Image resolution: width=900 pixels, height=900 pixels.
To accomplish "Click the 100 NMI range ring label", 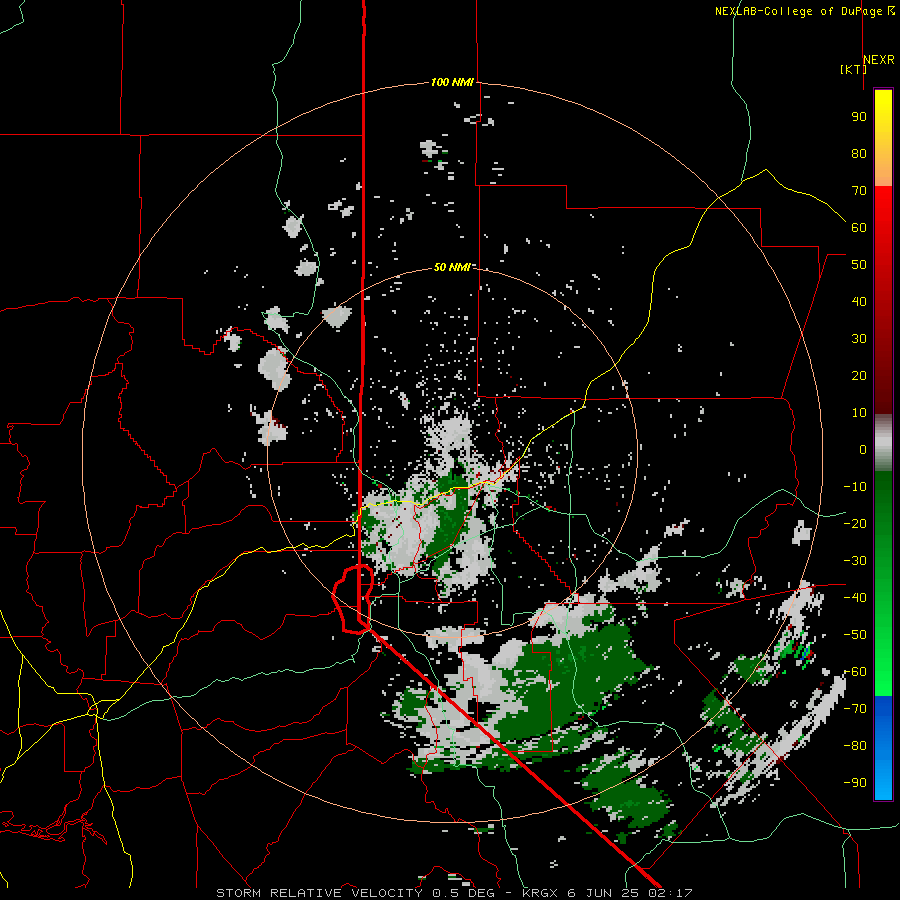I will tap(452, 83).
